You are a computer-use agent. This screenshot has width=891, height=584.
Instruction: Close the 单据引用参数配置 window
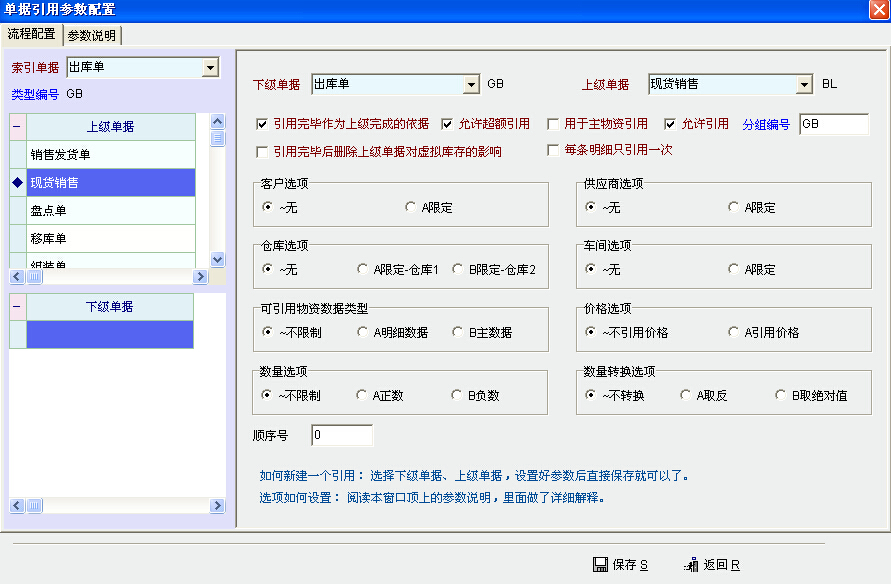pyautogui.click(x=878, y=9)
